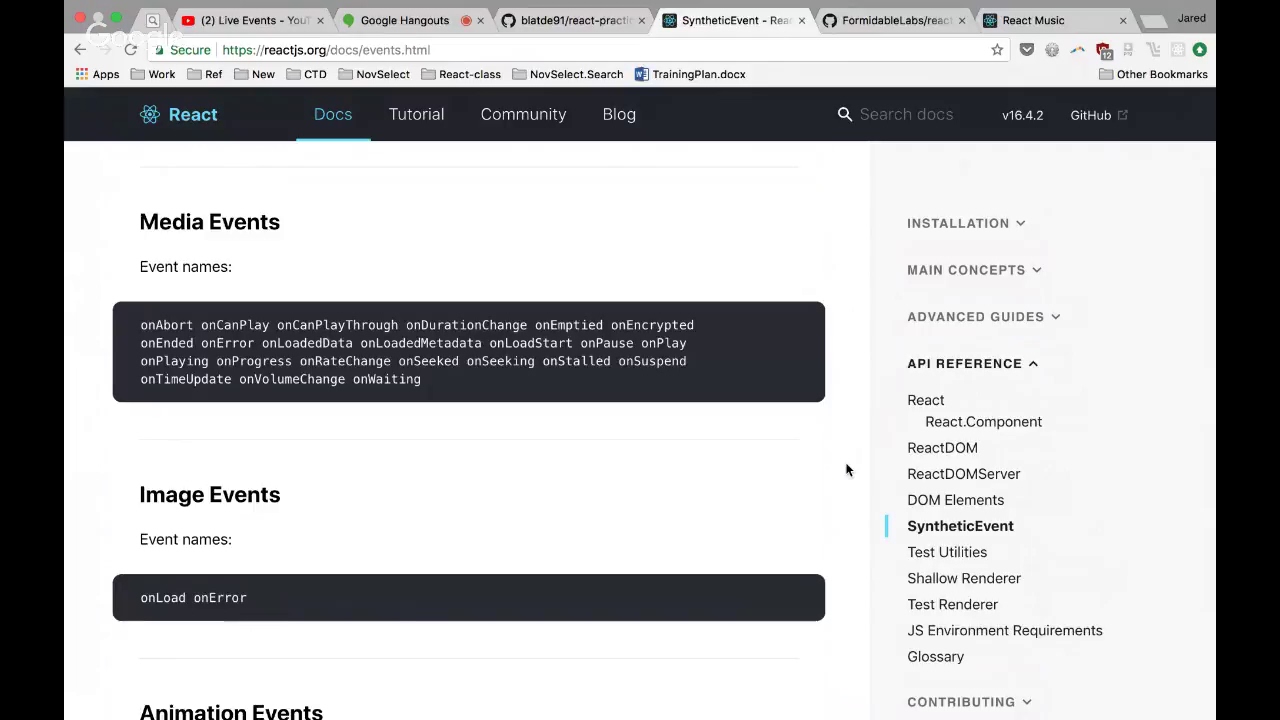Open the Other Bookmarks folder
1280x720 pixels.
1153,74
